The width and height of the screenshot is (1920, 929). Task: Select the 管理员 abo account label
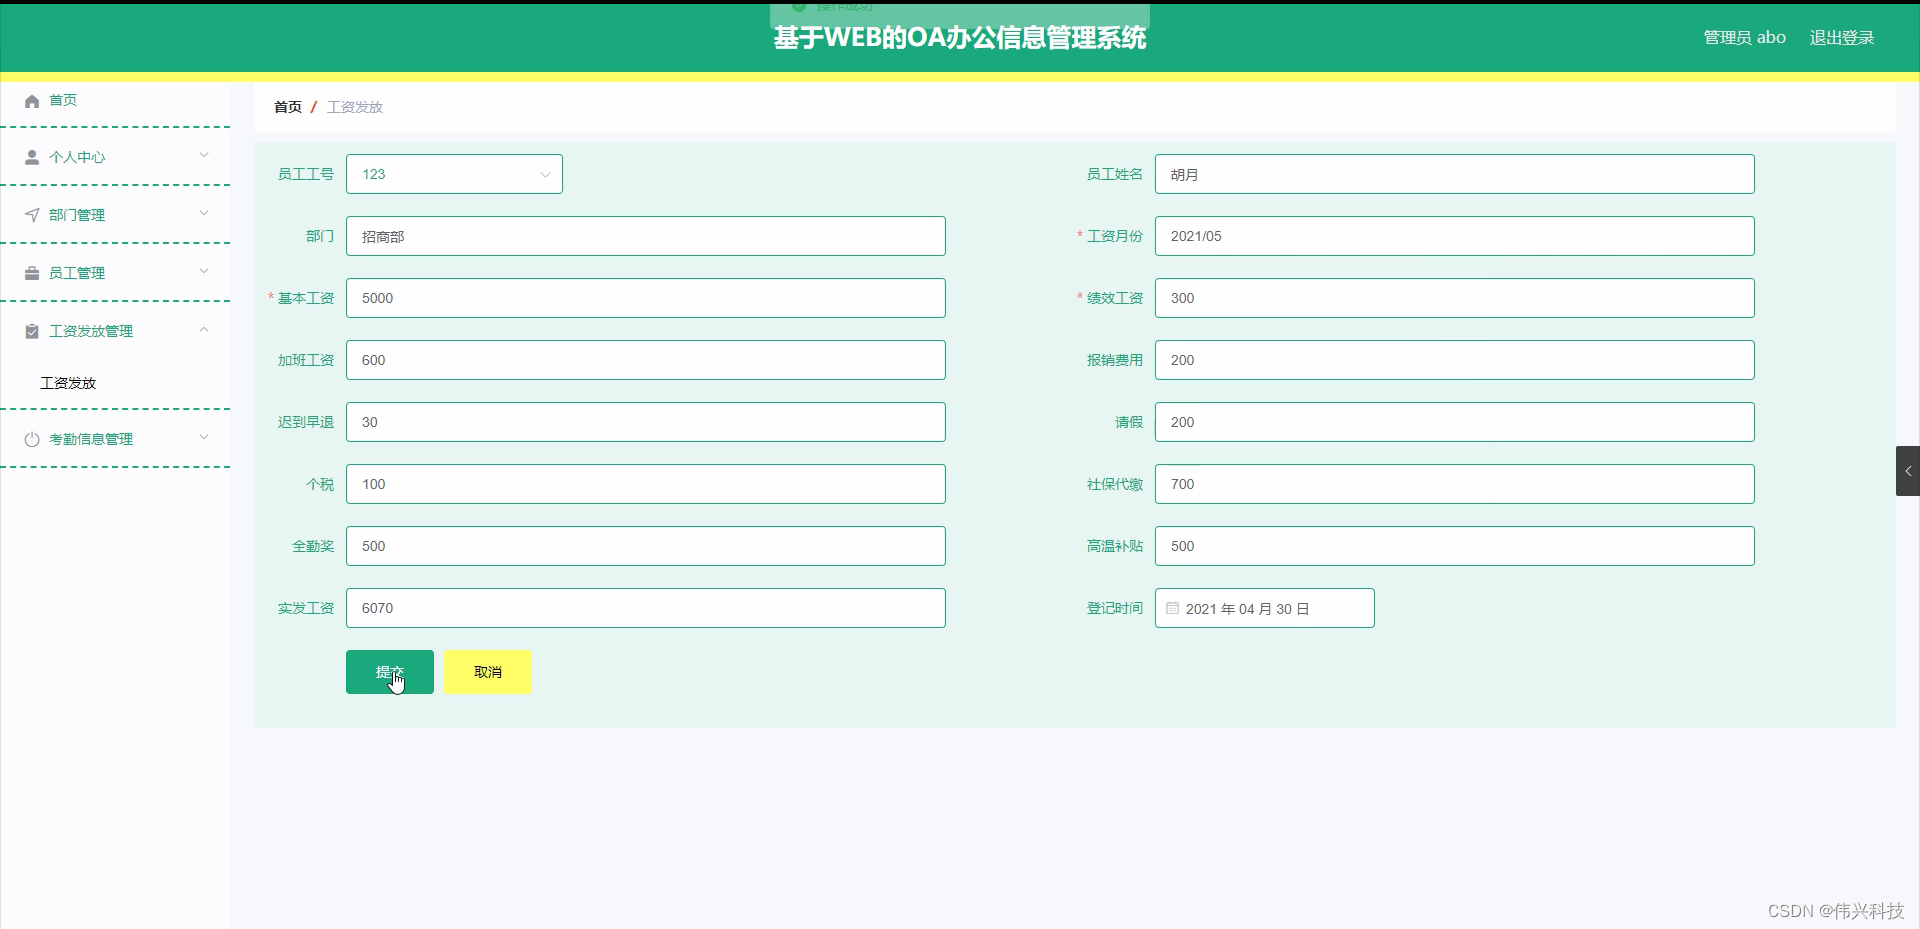[1743, 37]
